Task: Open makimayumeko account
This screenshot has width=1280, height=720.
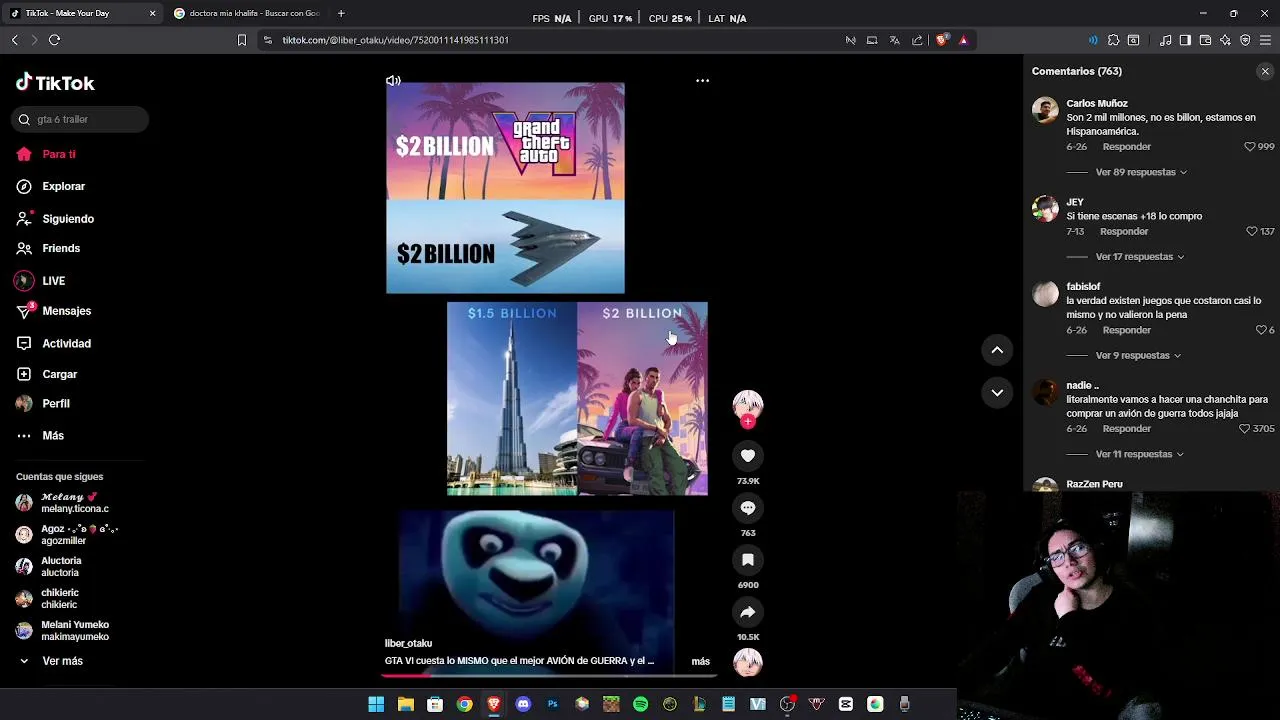Action: (63, 631)
